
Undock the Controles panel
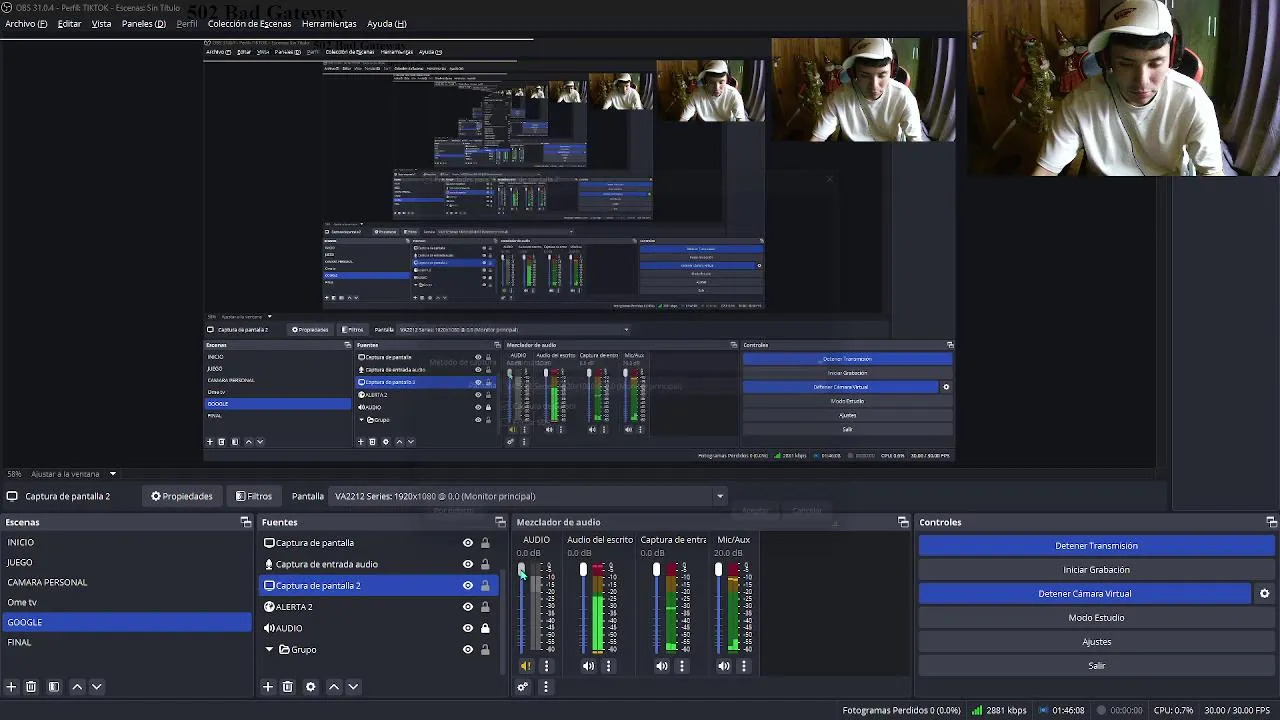click(1271, 522)
